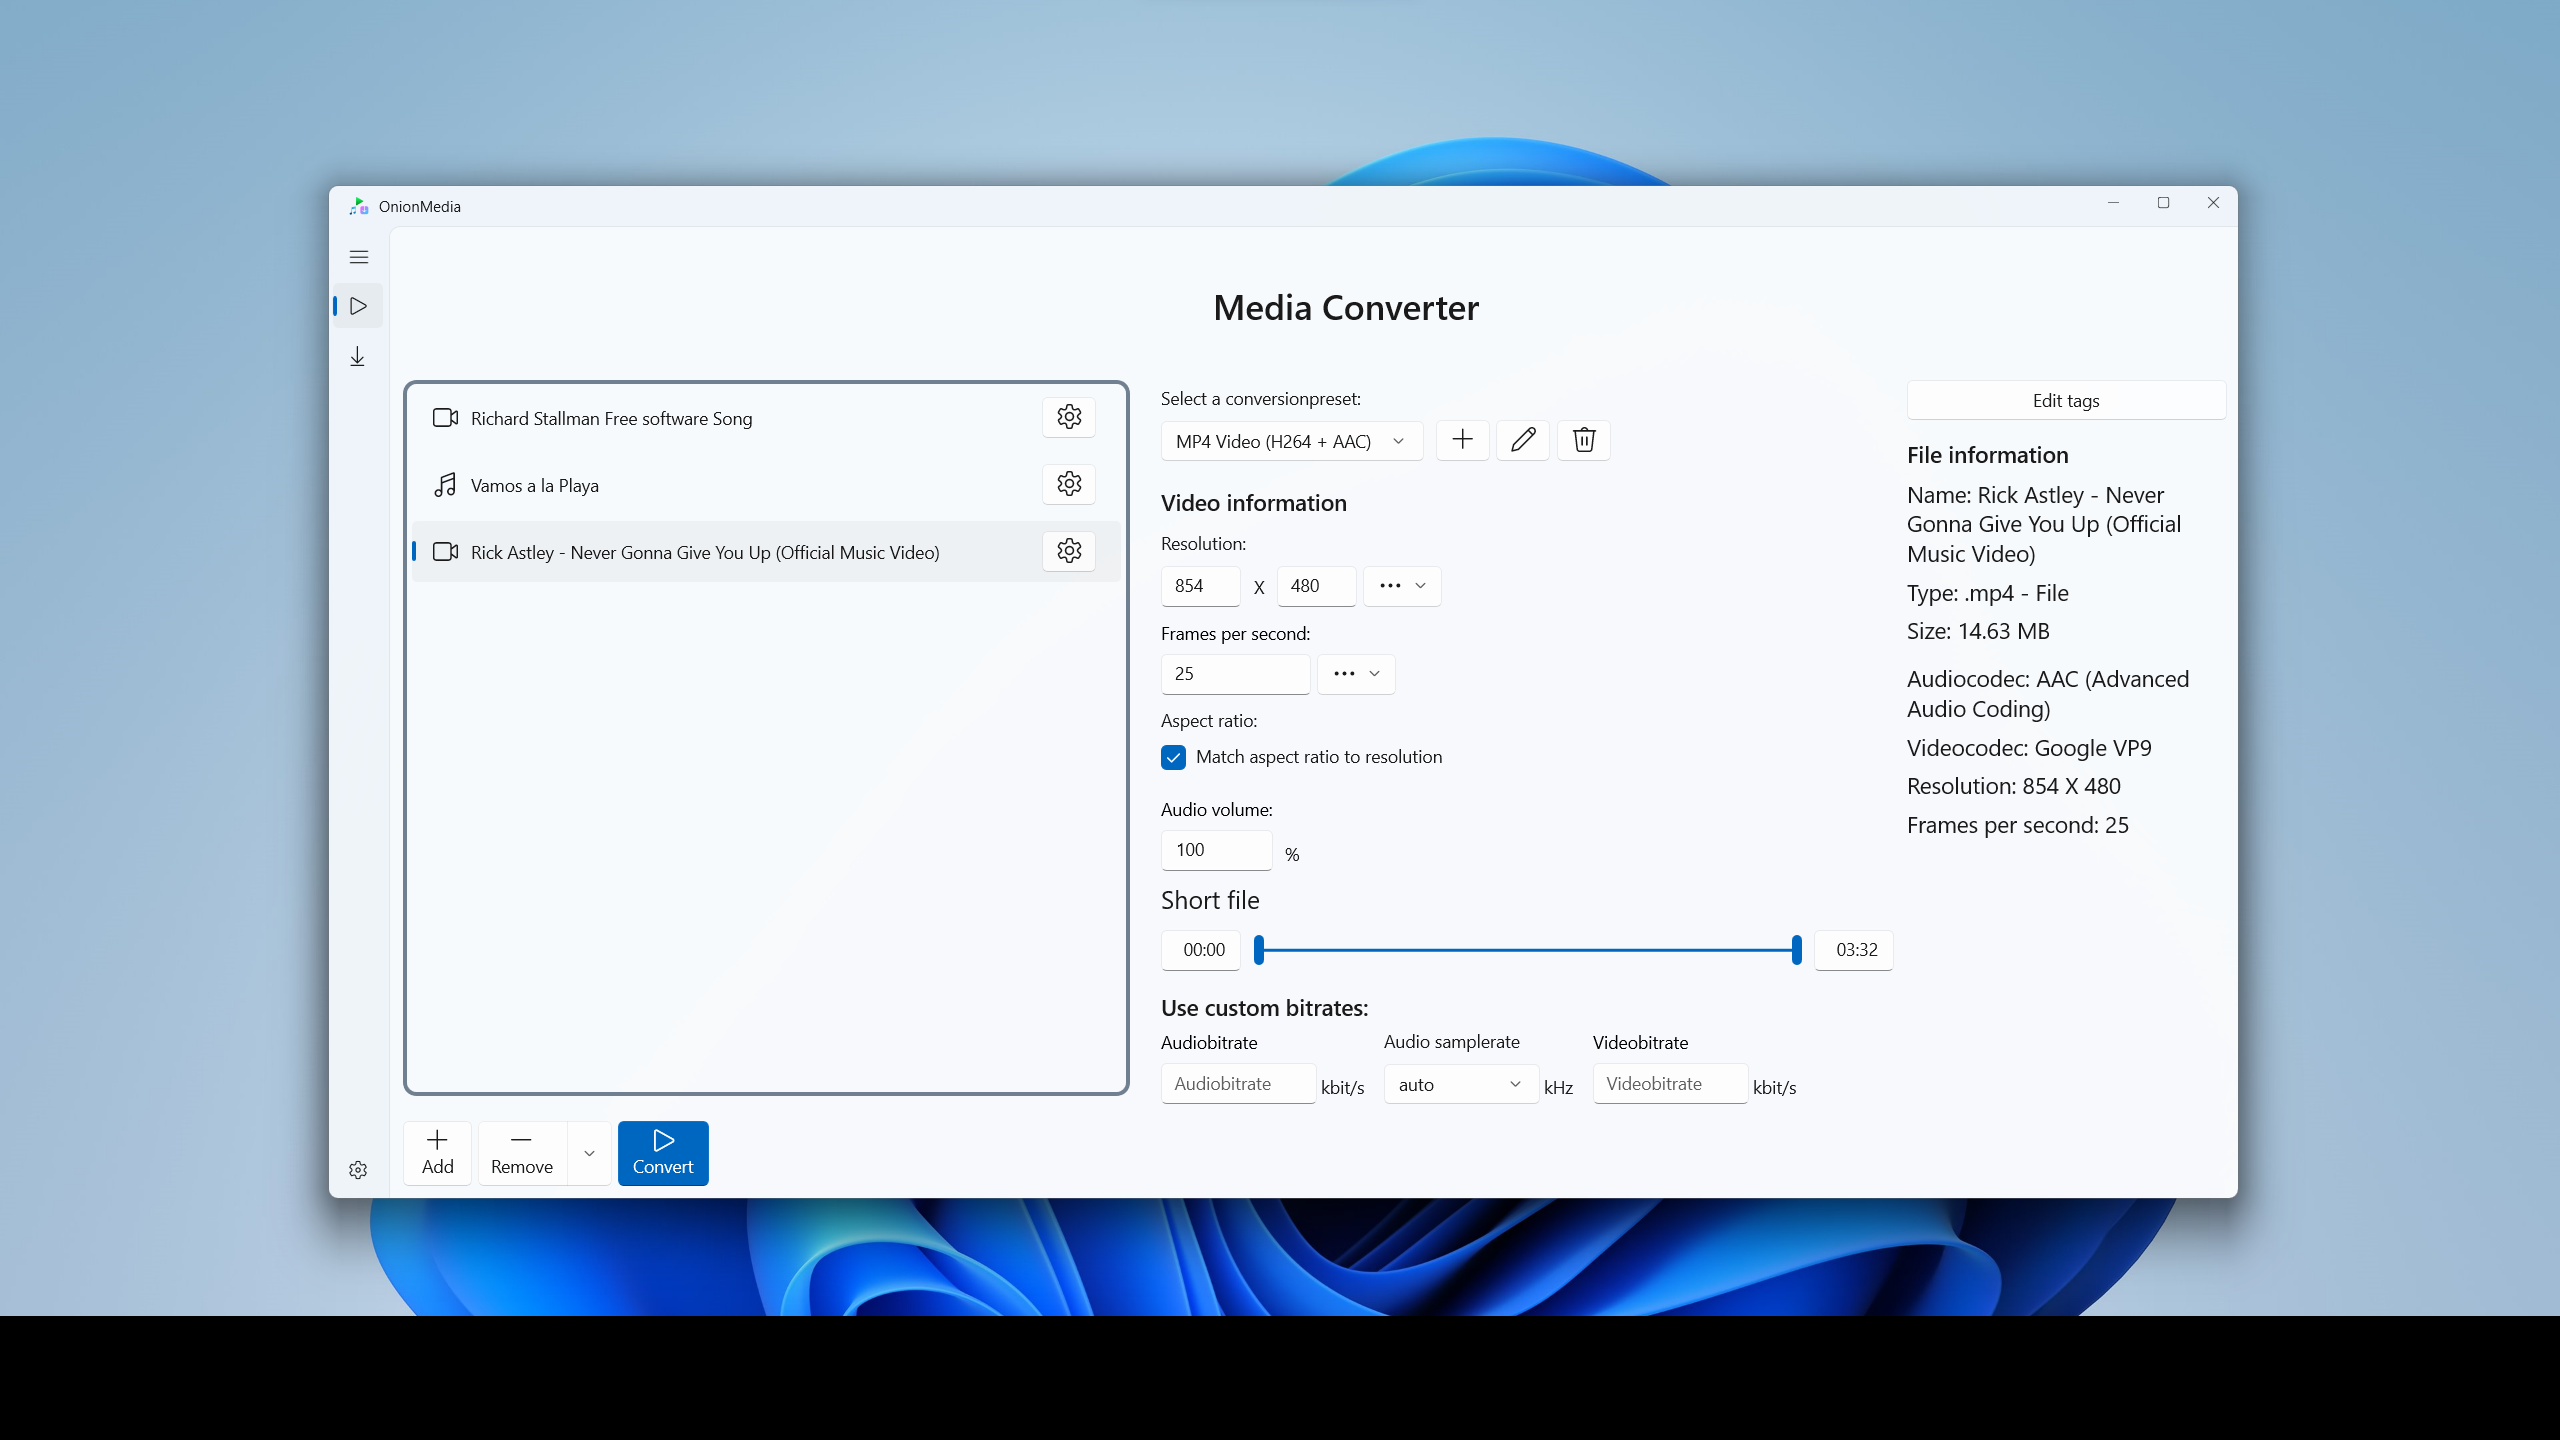Select Vamos a la Playa list item
The width and height of the screenshot is (2560, 1440).
click(x=766, y=485)
